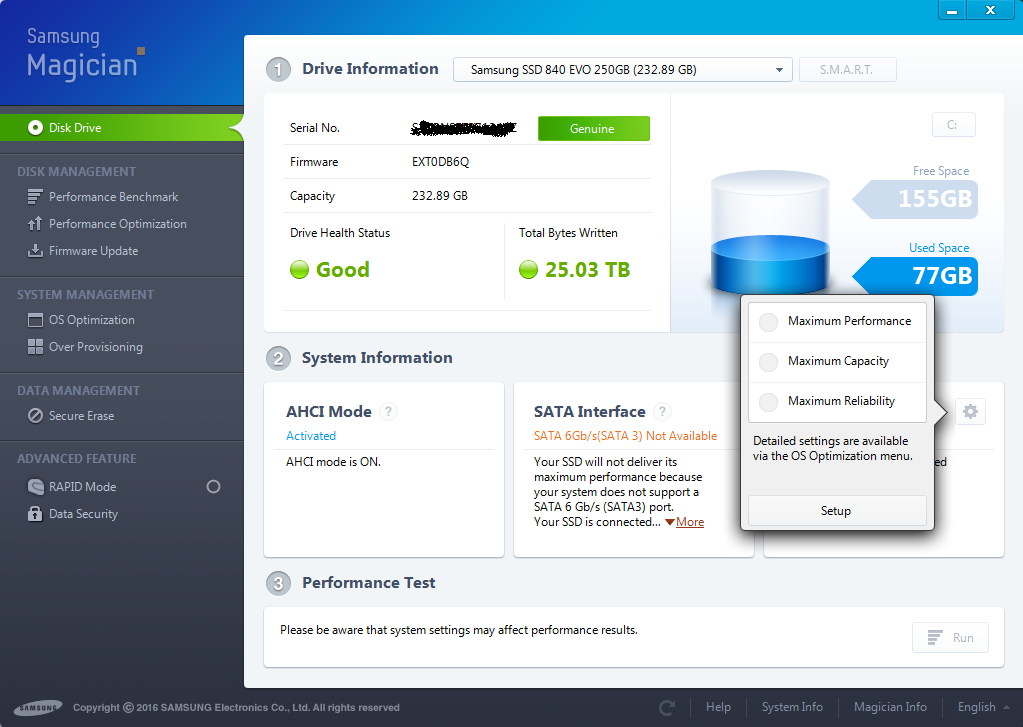Open the Over Provisioning page
The height and width of the screenshot is (727, 1023).
tap(95, 347)
